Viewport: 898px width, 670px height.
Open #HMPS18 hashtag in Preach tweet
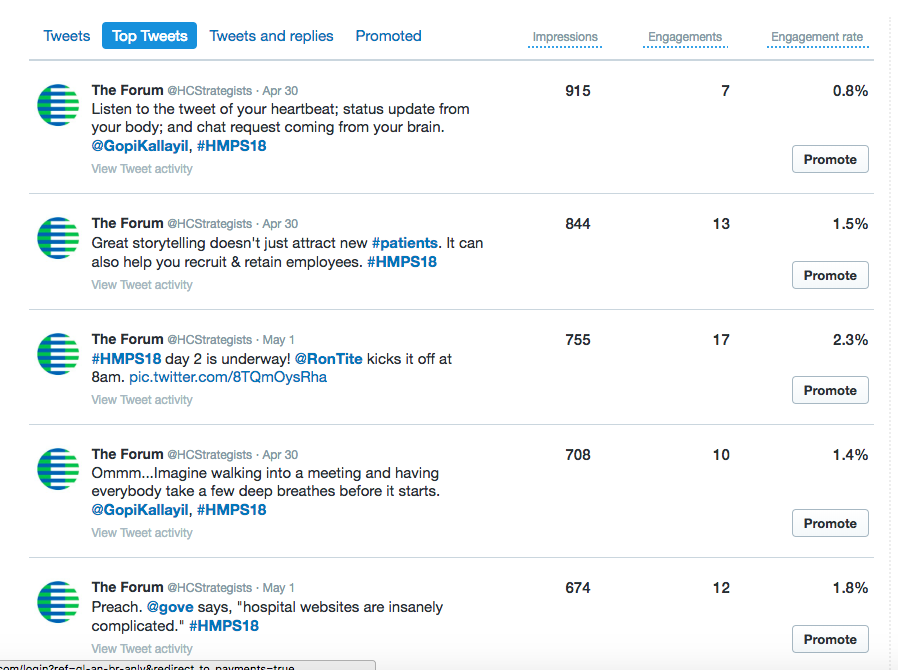point(224,626)
